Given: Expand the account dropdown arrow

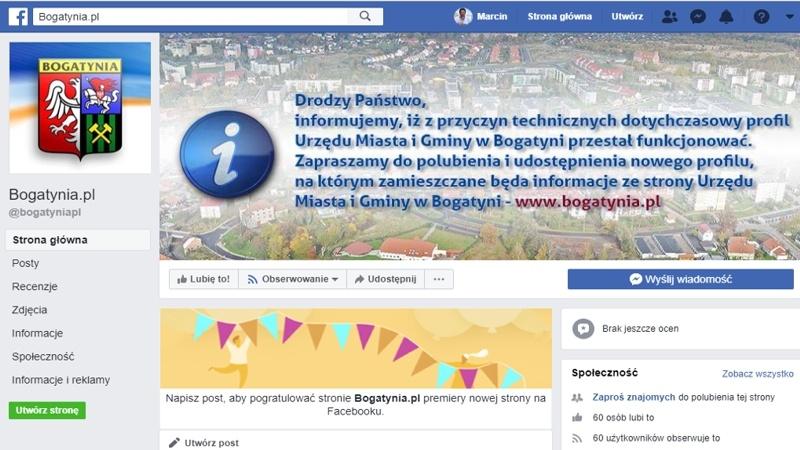Looking at the screenshot, I should click(790, 17).
